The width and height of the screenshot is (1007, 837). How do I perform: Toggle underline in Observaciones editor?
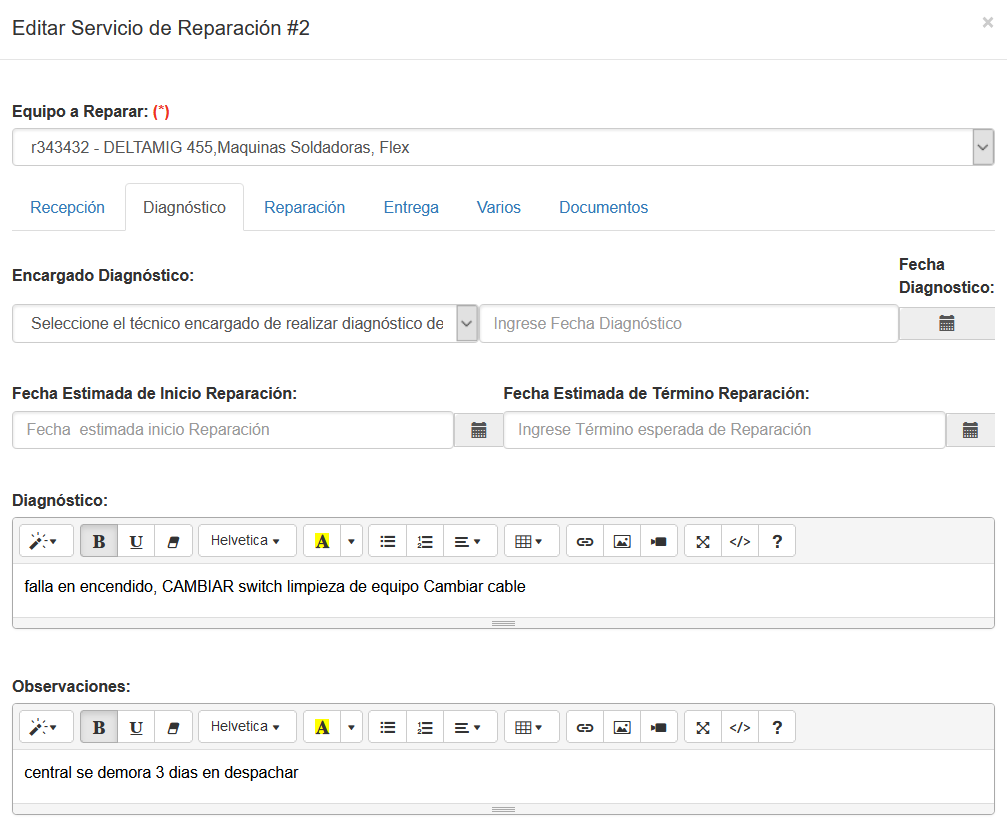pyautogui.click(x=136, y=727)
